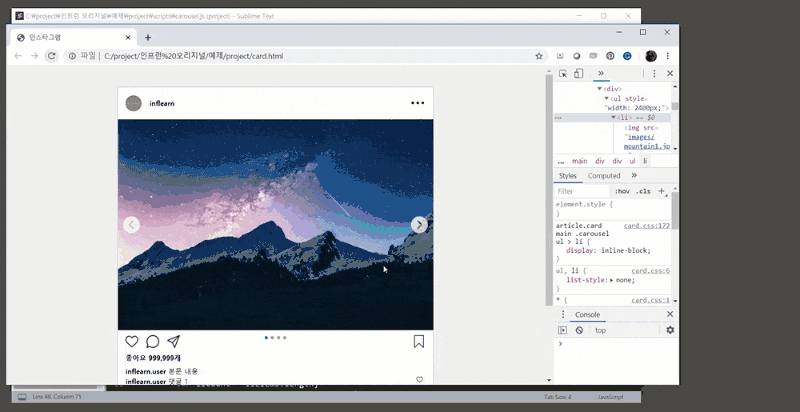Image resolution: width=800 pixels, height=412 pixels.
Task: Collapse the selected li node
Action: click(614, 118)
